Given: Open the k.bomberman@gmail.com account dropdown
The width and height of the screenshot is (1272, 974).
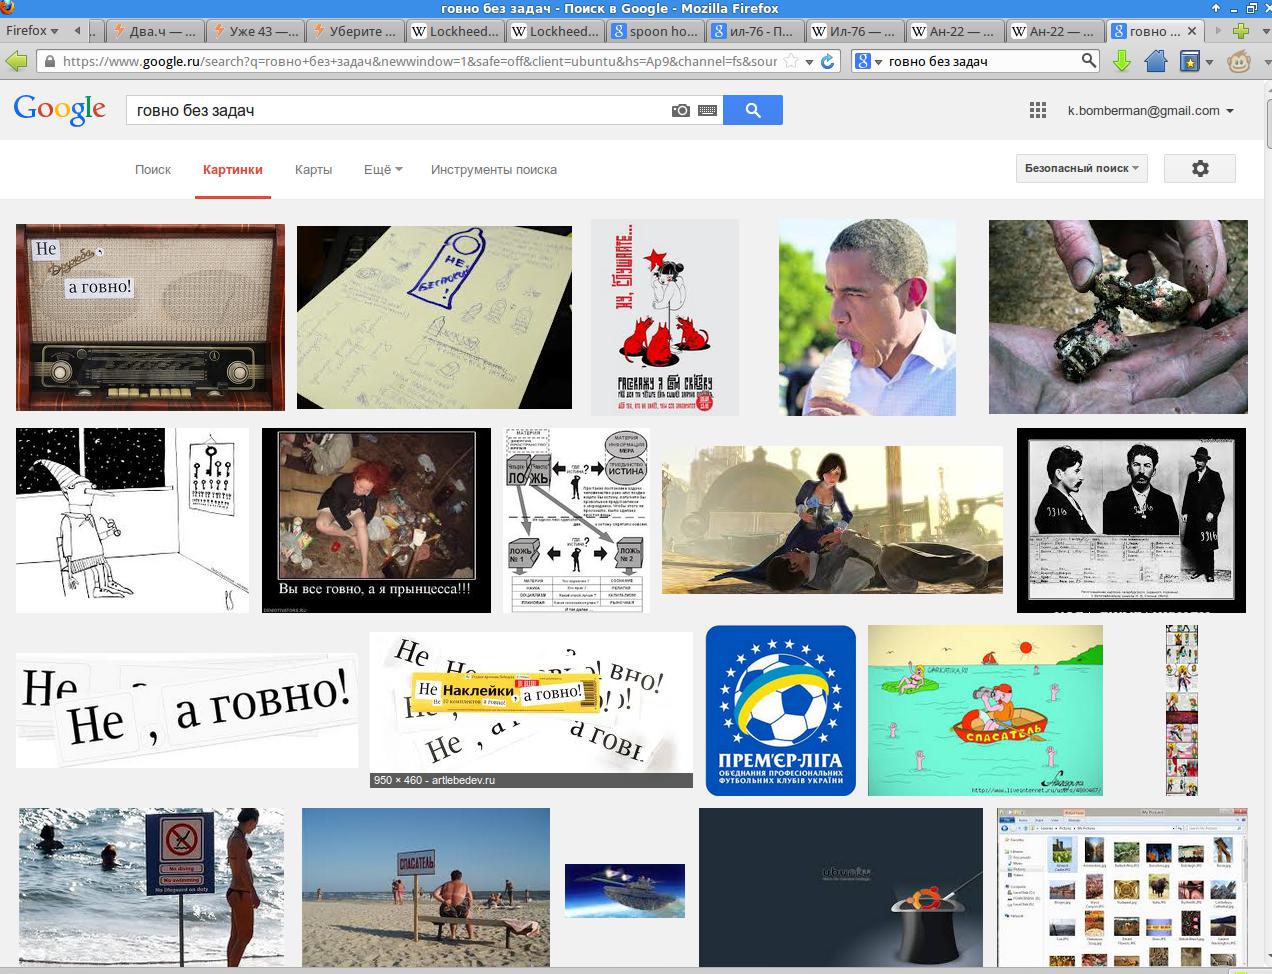Looking at the screenshot, I should [x=1150, y=111].
